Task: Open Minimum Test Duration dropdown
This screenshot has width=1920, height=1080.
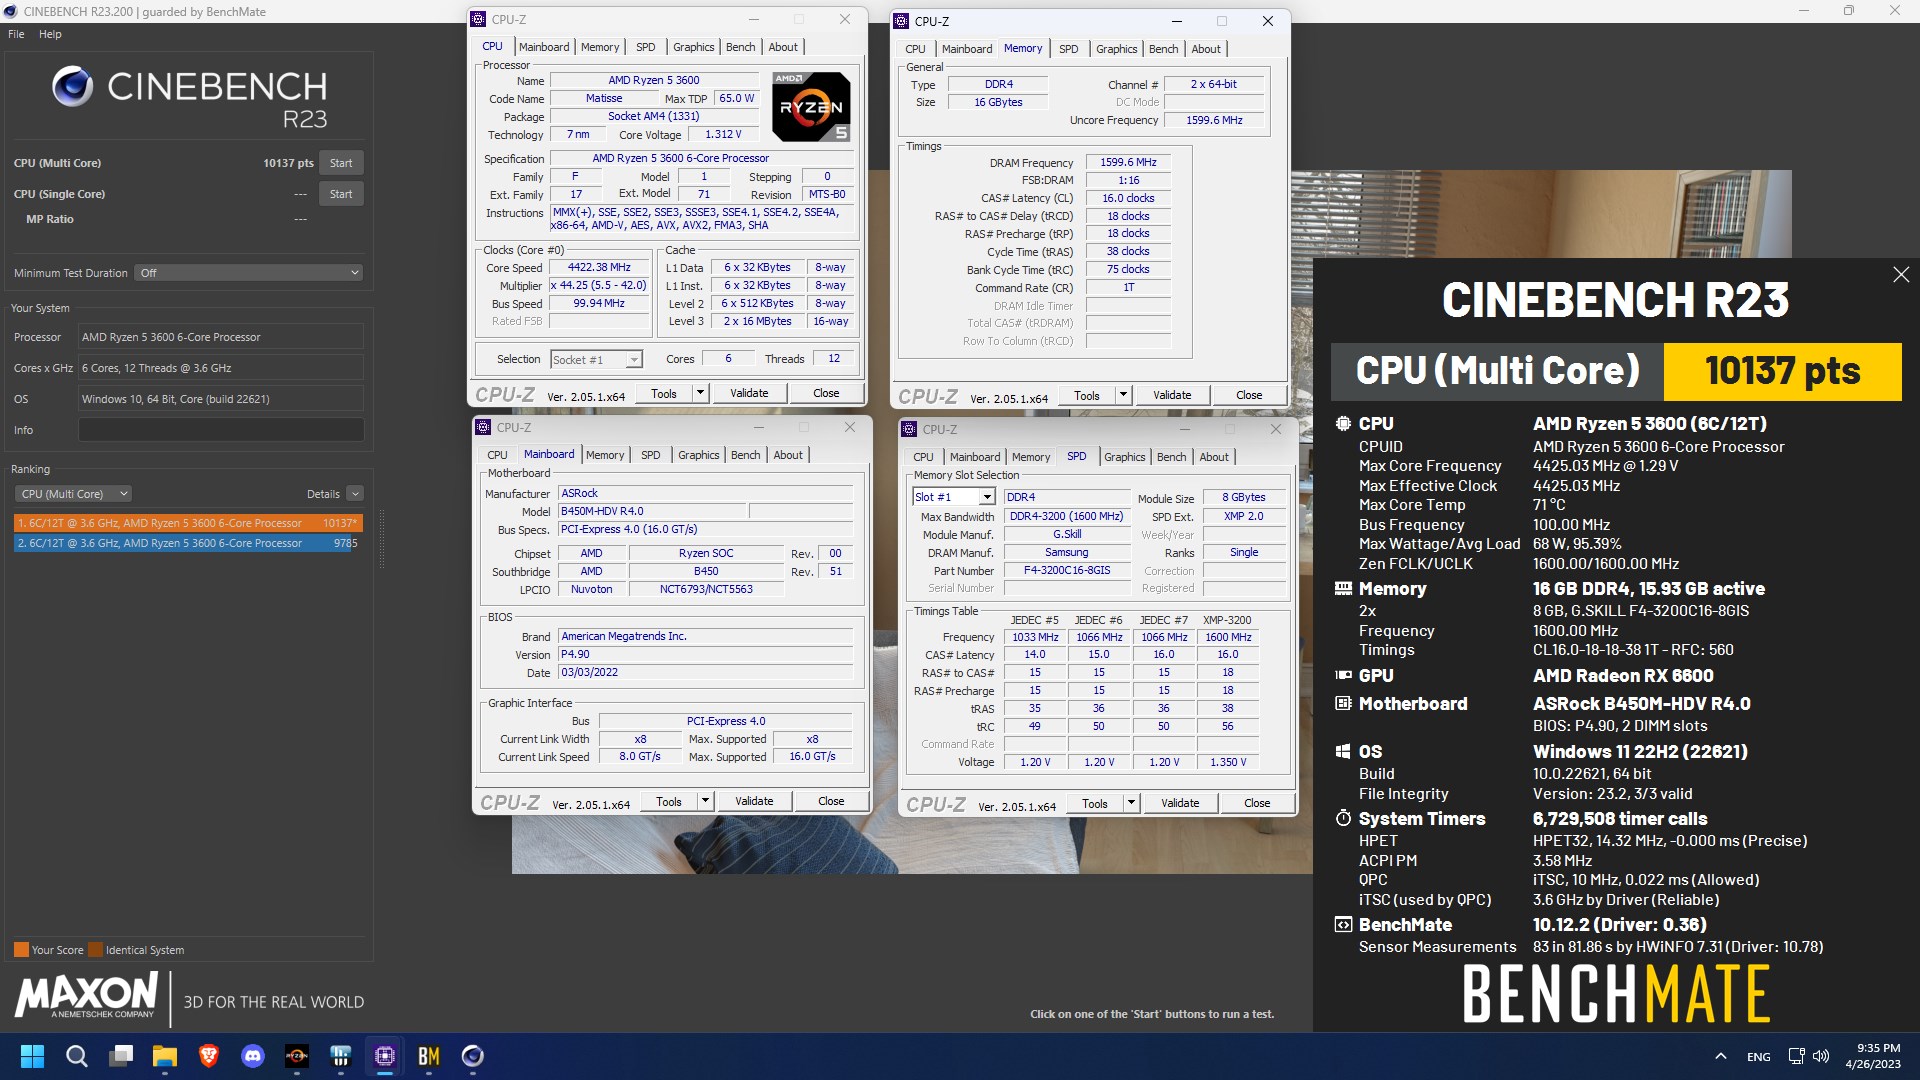Action: [x=249, y=273]
